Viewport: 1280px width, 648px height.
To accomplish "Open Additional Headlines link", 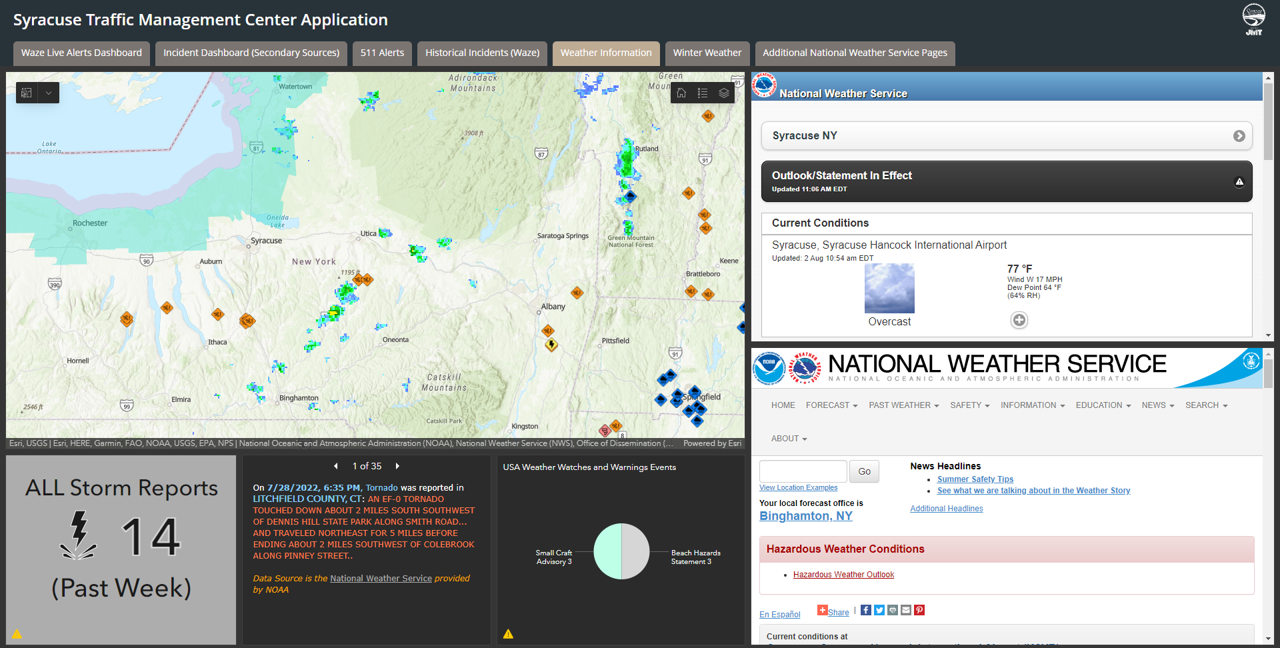I will (946, 509).
